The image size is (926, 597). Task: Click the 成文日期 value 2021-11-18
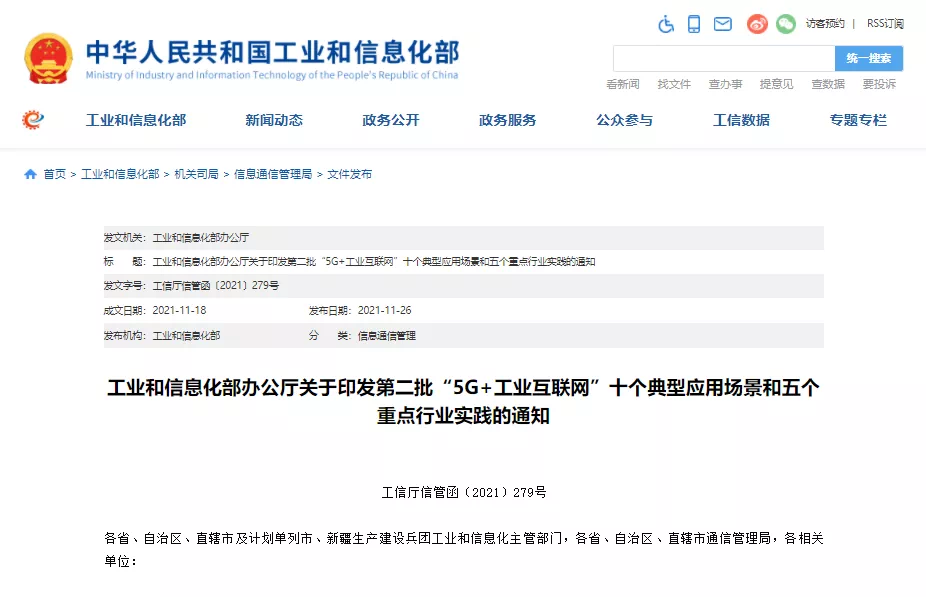tap(180, 310)
